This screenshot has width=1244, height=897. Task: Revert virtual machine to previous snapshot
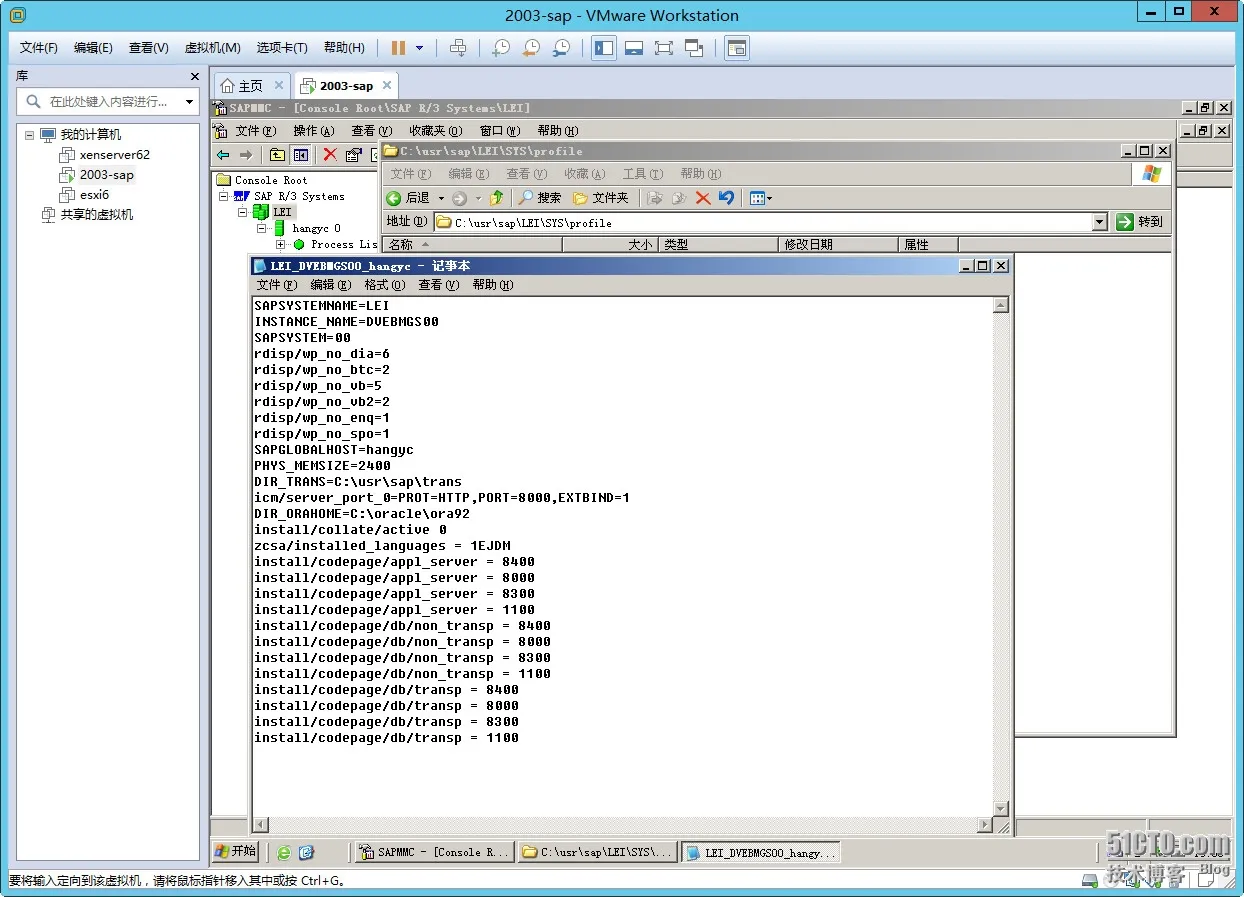click(531, 48)
